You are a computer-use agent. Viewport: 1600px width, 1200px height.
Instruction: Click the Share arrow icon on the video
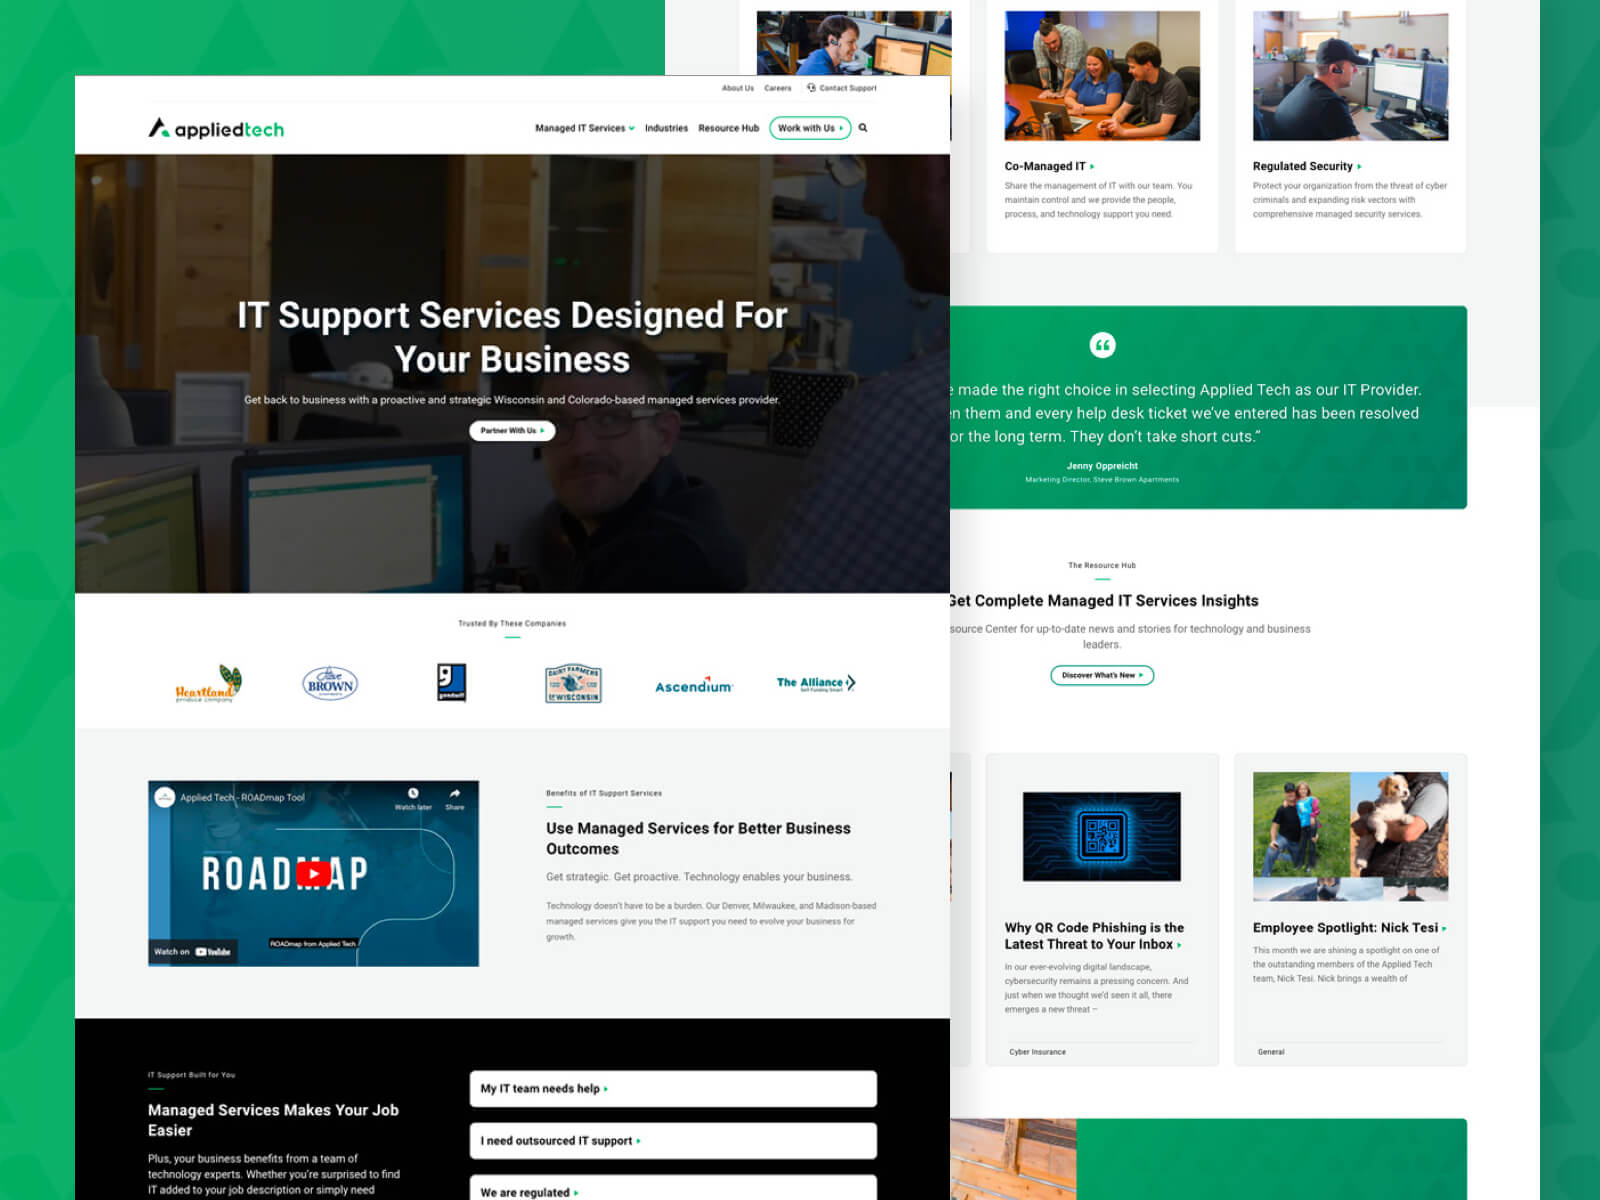tap(453, 791)
